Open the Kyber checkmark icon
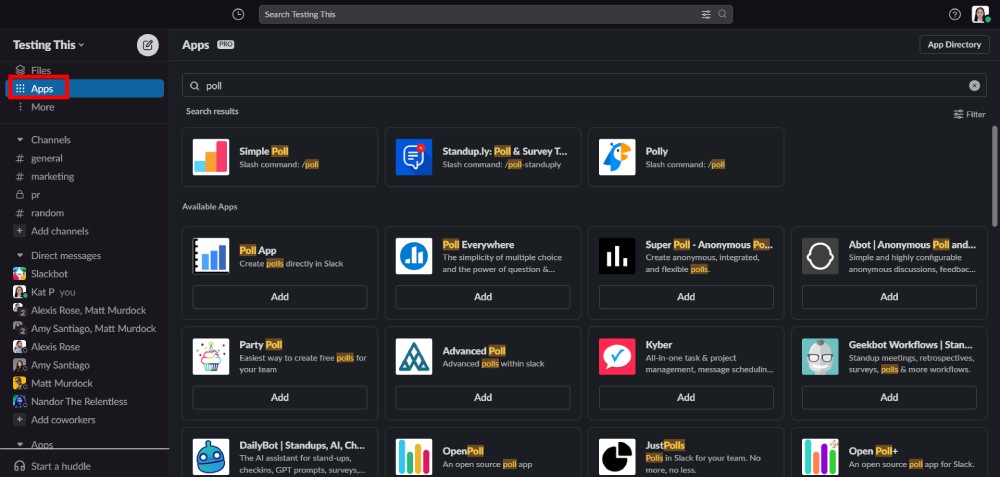This screenshot has height=477, width=1000. click(x=617, y=356)
